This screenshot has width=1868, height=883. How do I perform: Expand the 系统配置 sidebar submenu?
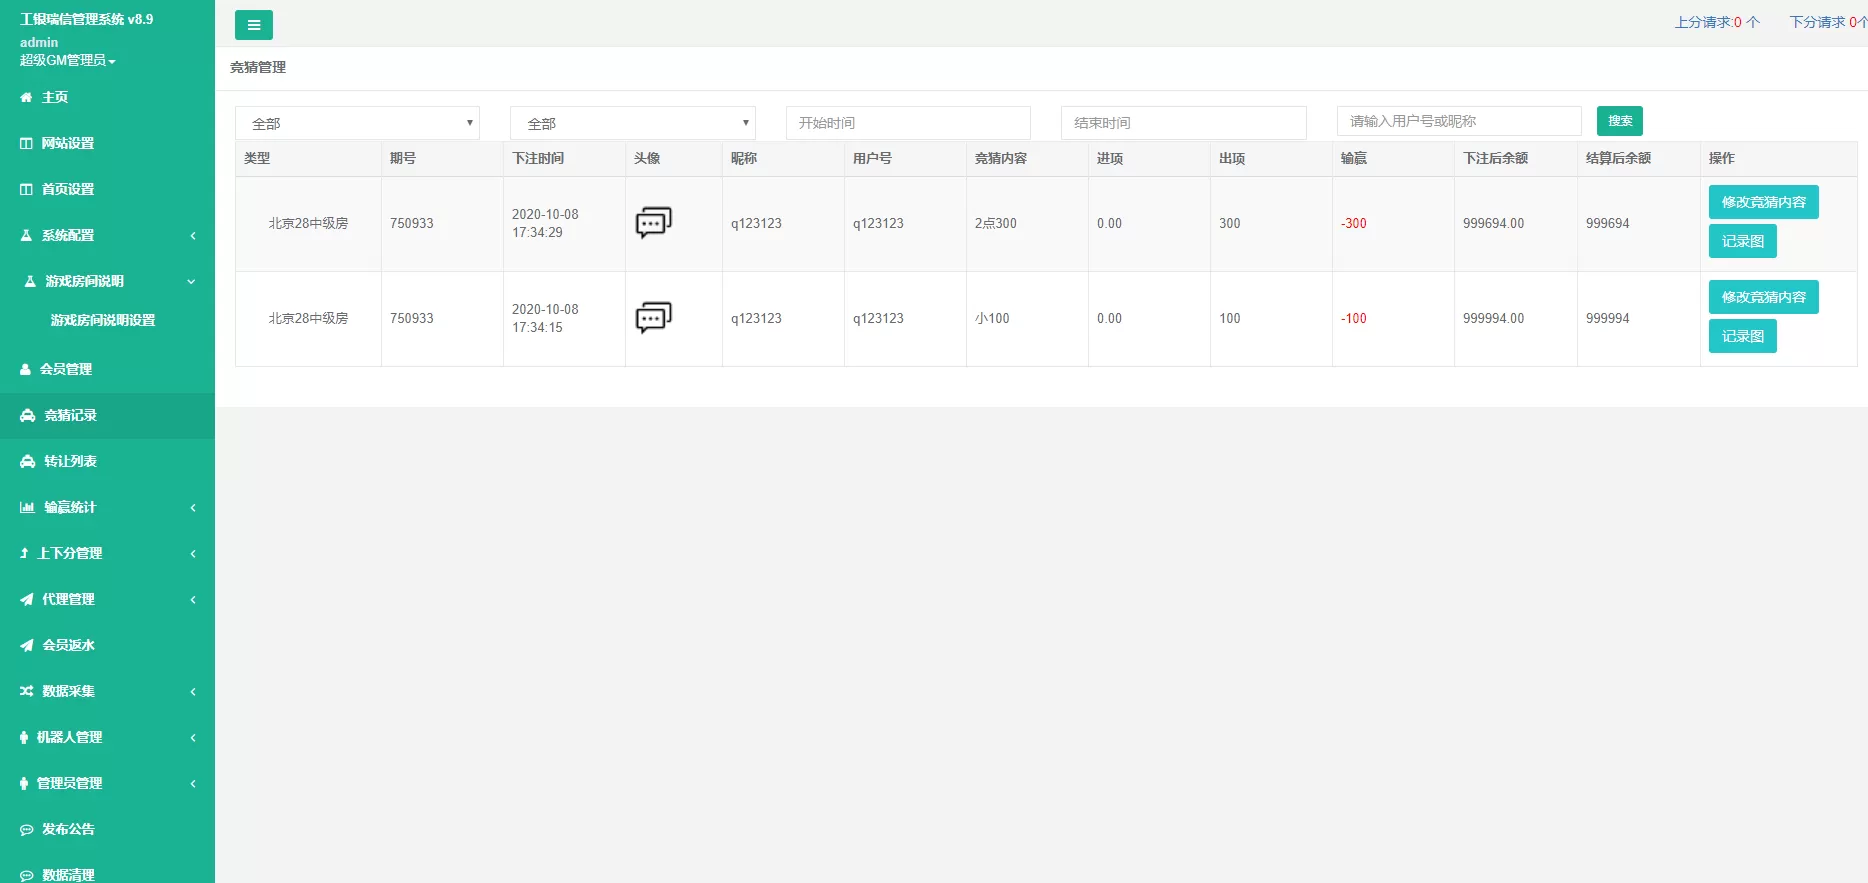[107, 236]
